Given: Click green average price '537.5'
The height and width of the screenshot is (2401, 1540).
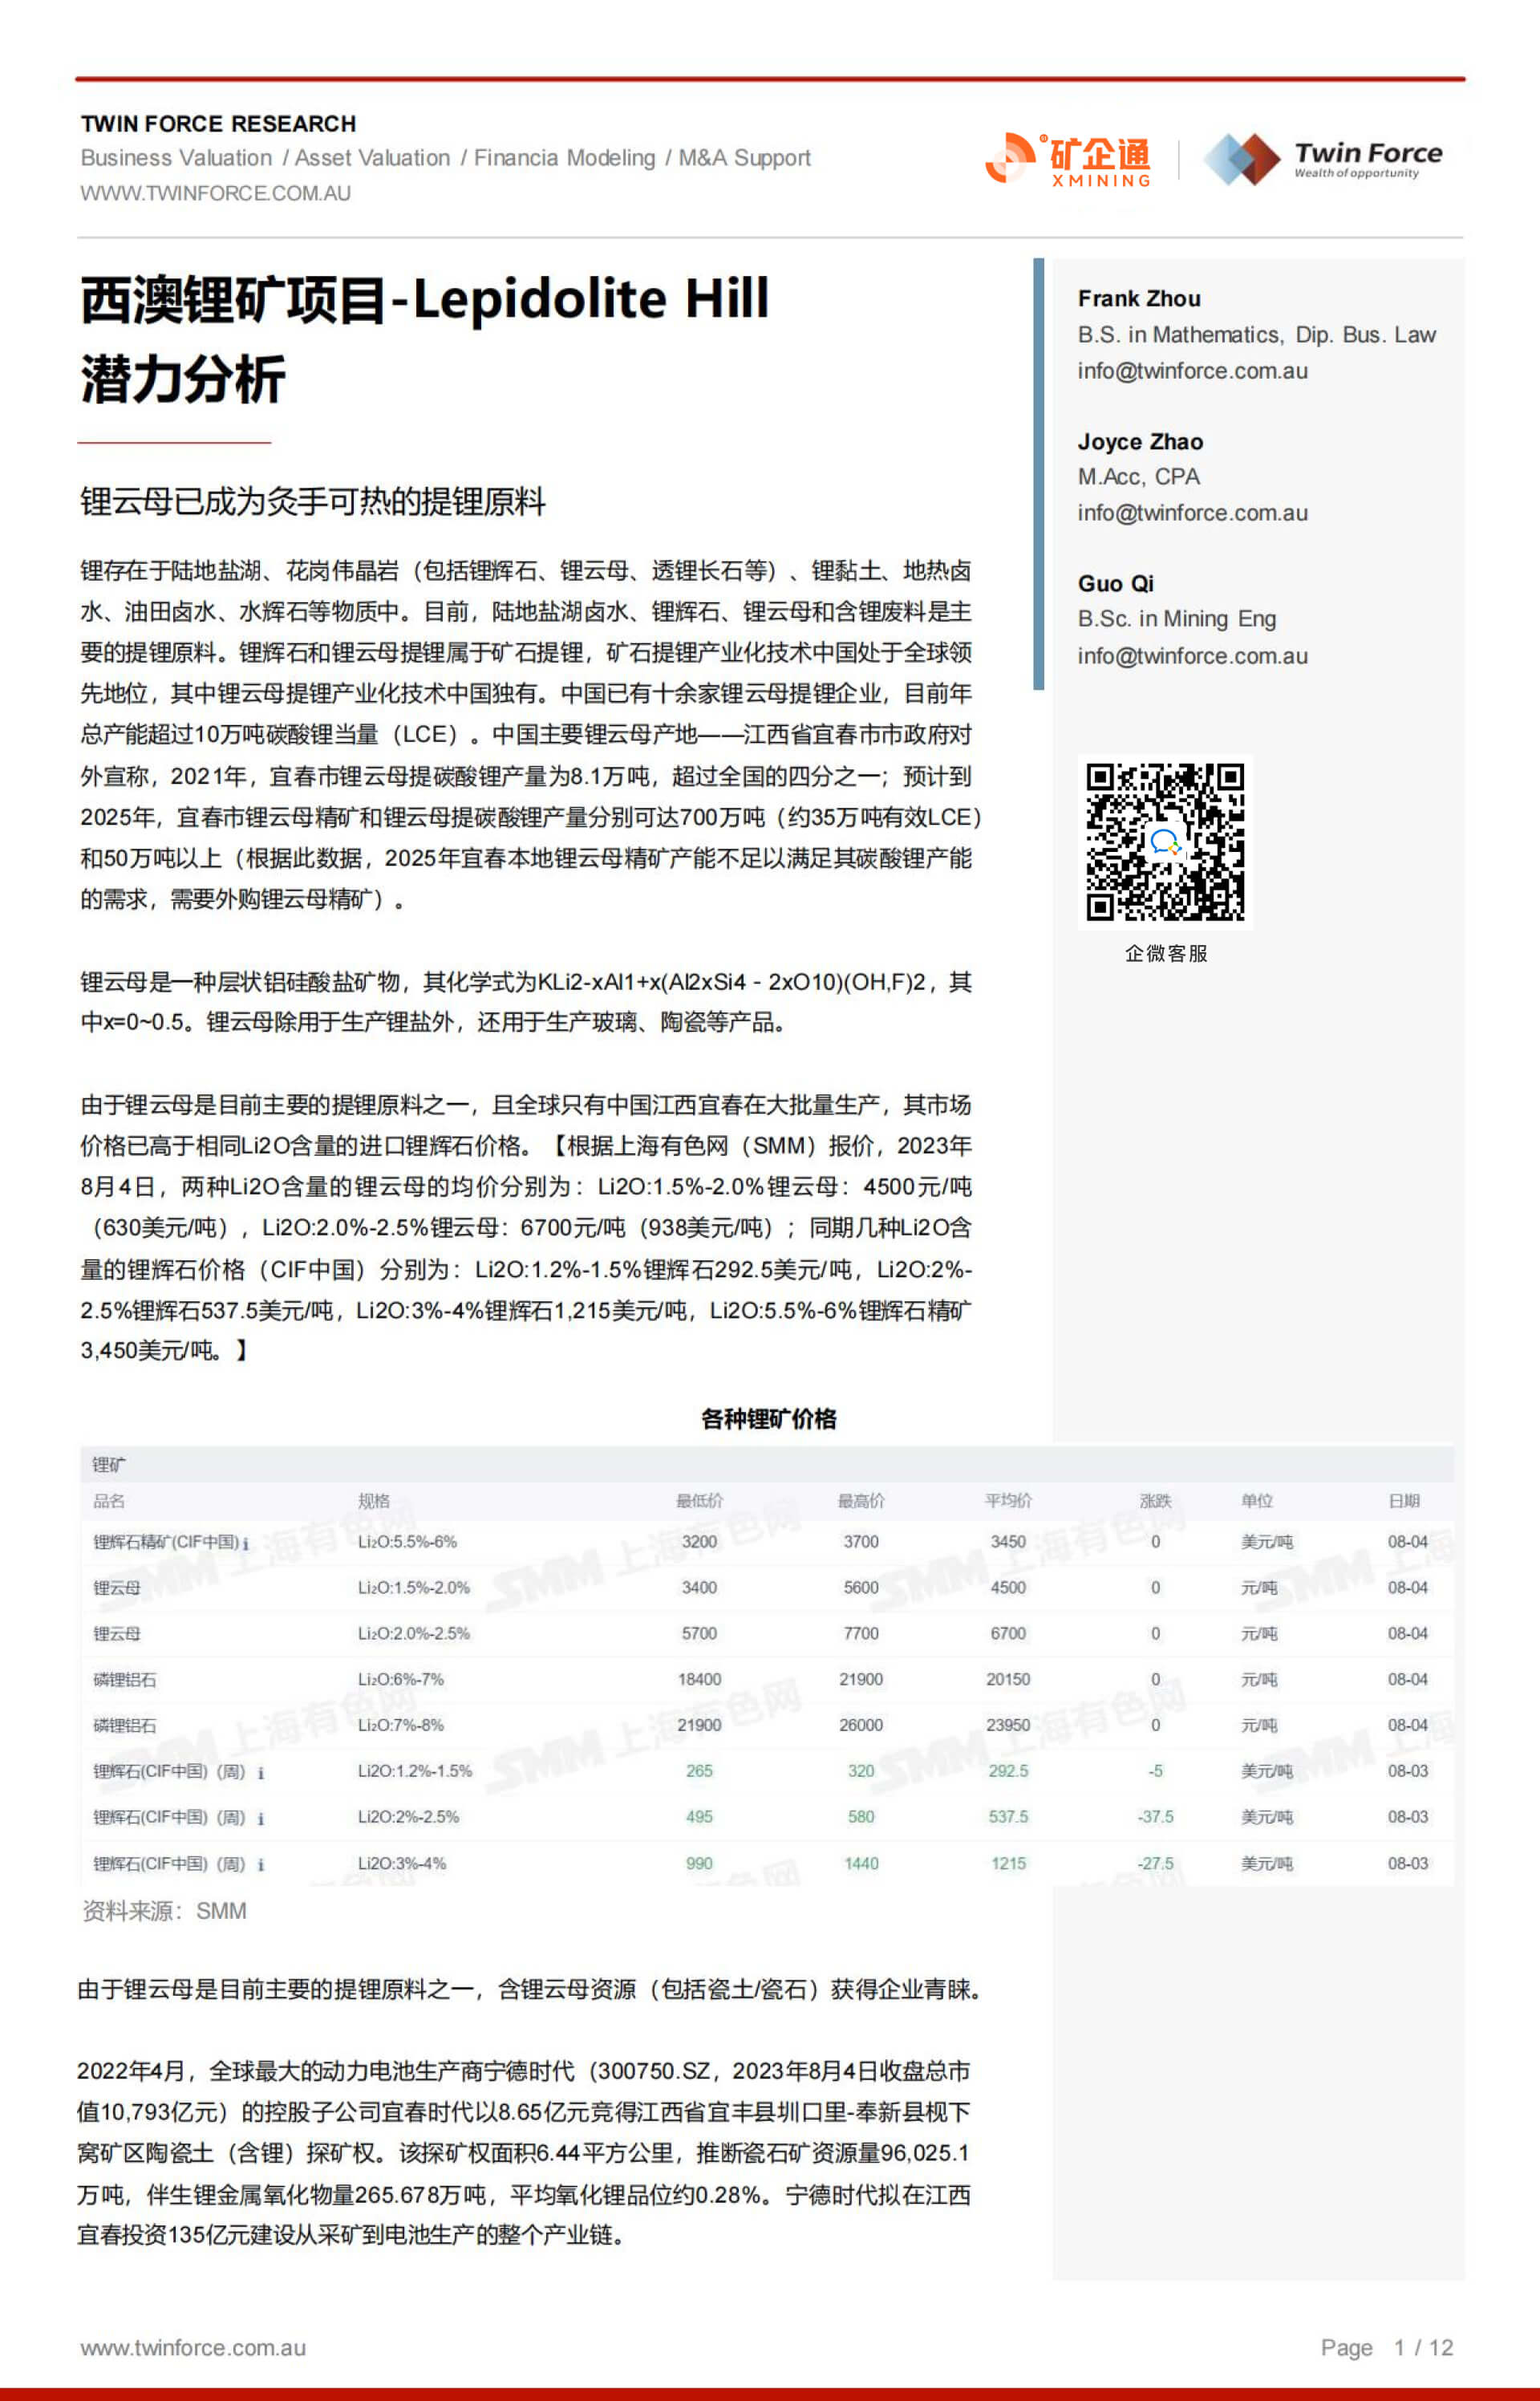Looking at the screenshot, I should (x=1008, y=1818).
